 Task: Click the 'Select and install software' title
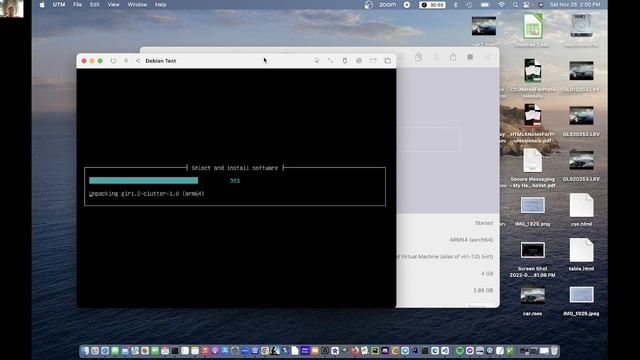[x=235, y=168]
